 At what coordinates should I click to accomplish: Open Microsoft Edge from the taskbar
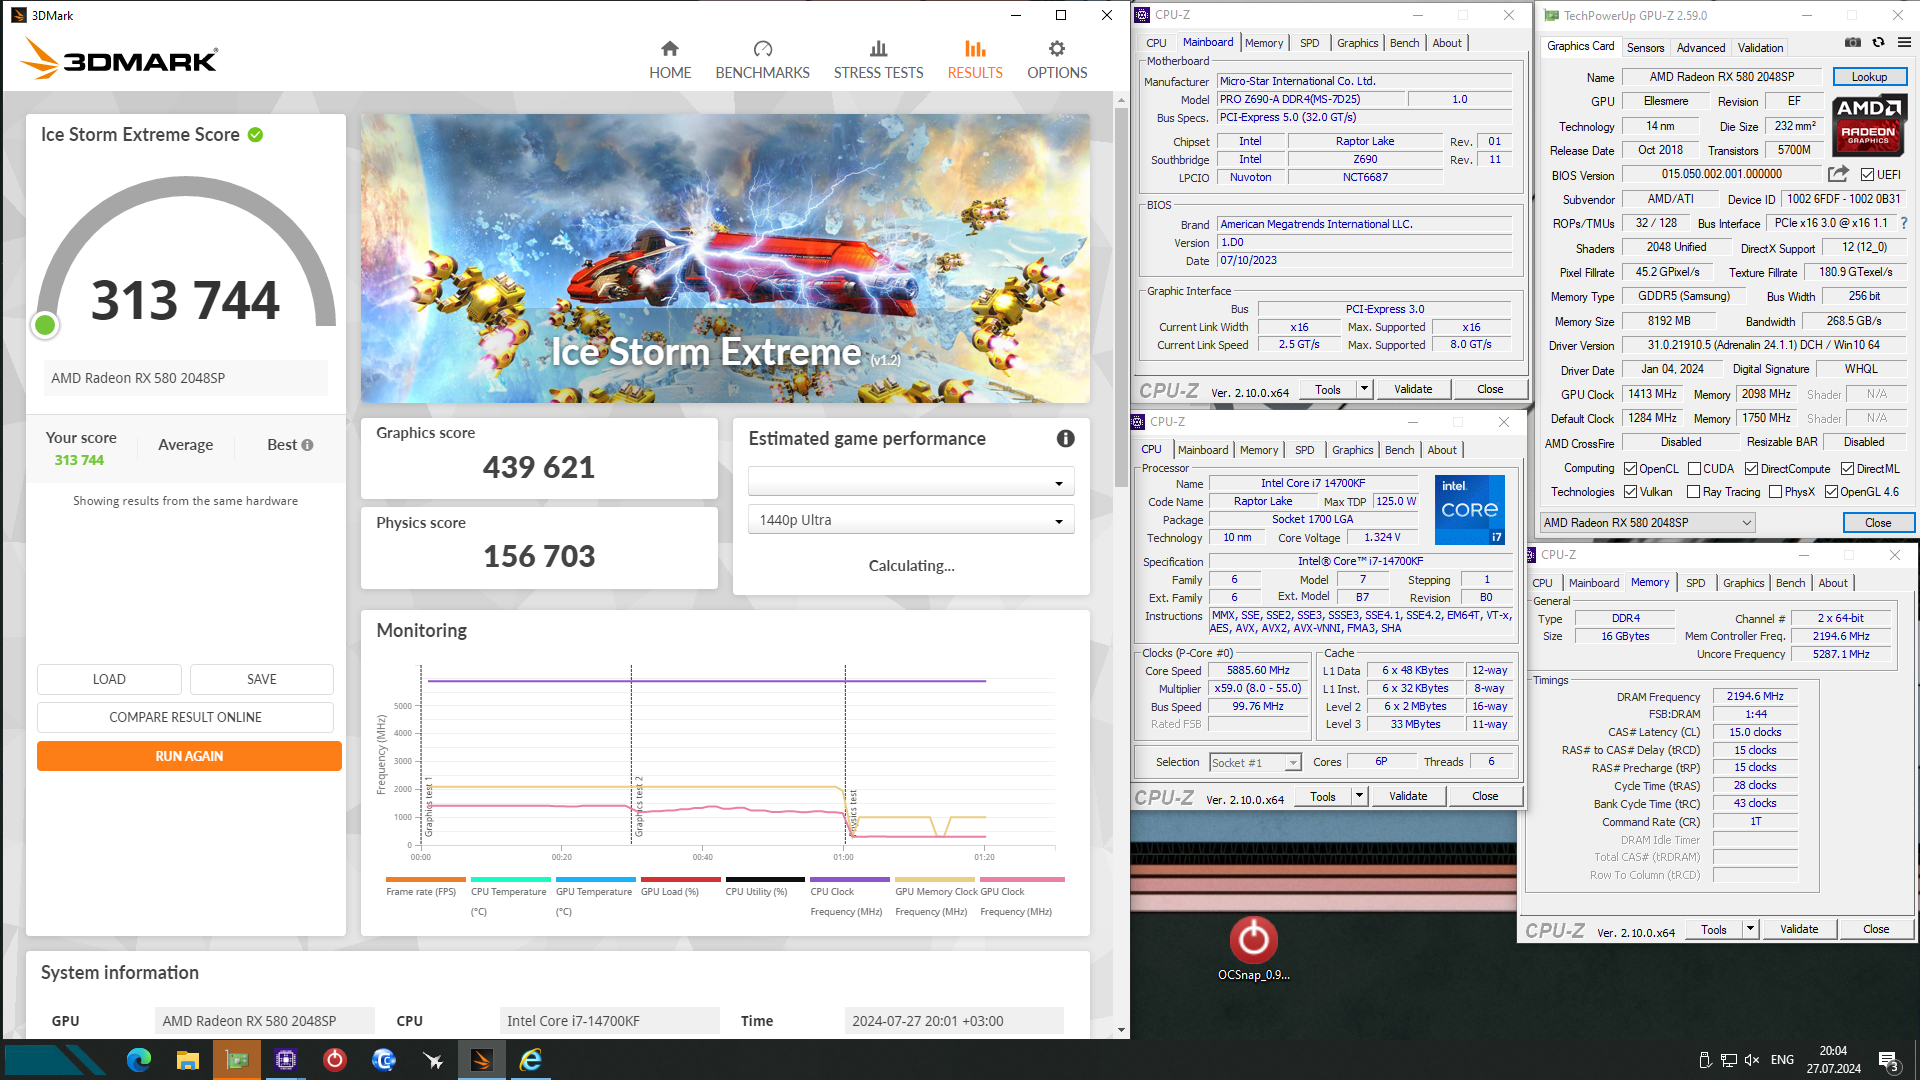pyautogui.click(x=139, y=1060)
